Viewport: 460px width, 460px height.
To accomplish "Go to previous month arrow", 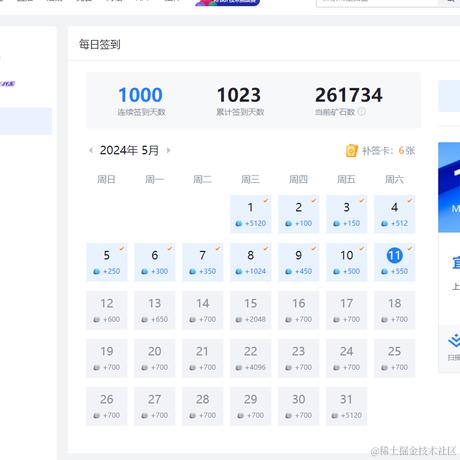I will [91, 150].
